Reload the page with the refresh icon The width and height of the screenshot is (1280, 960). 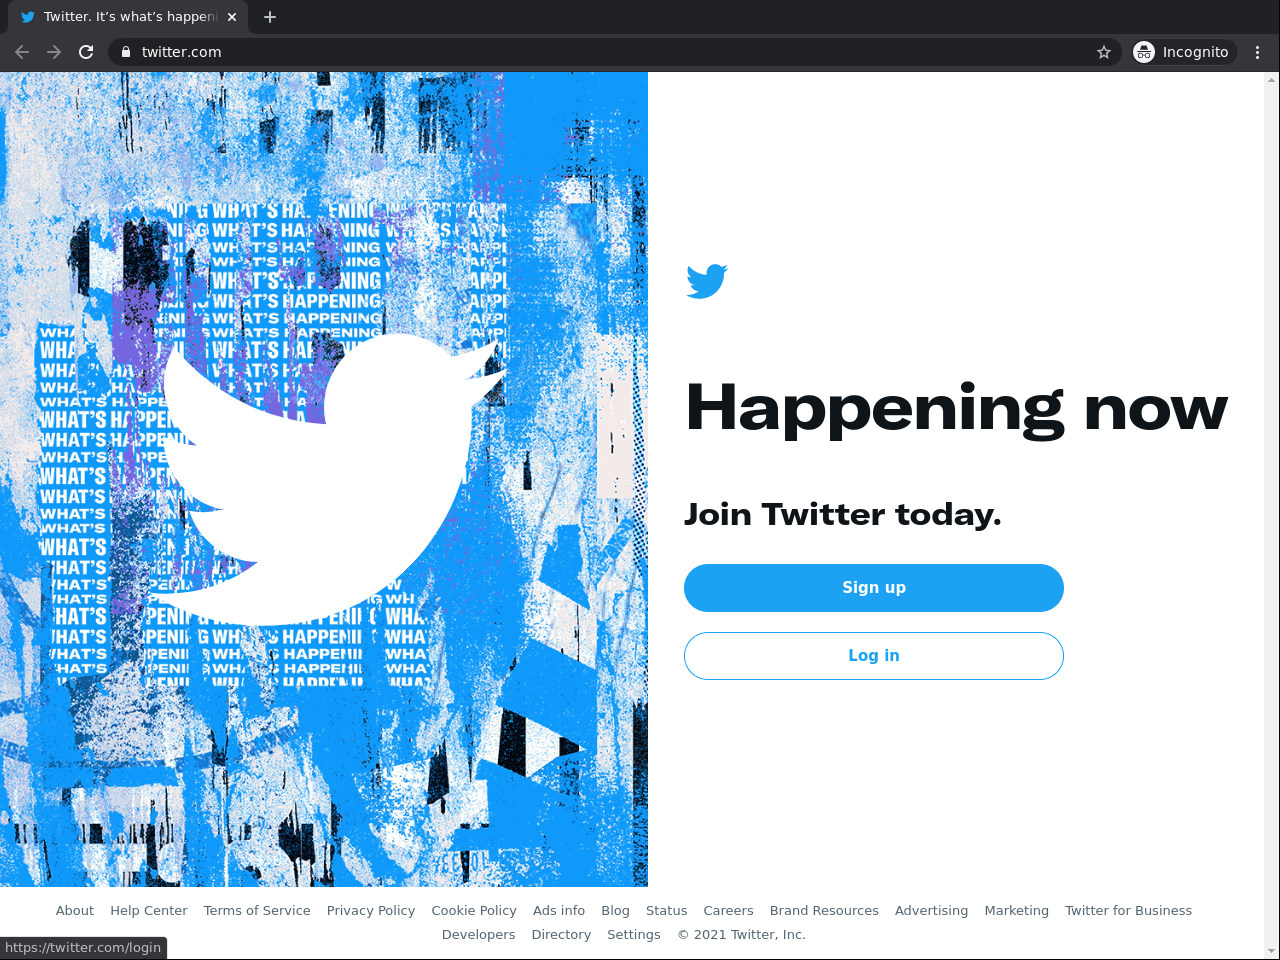click(x=86, y=52)
